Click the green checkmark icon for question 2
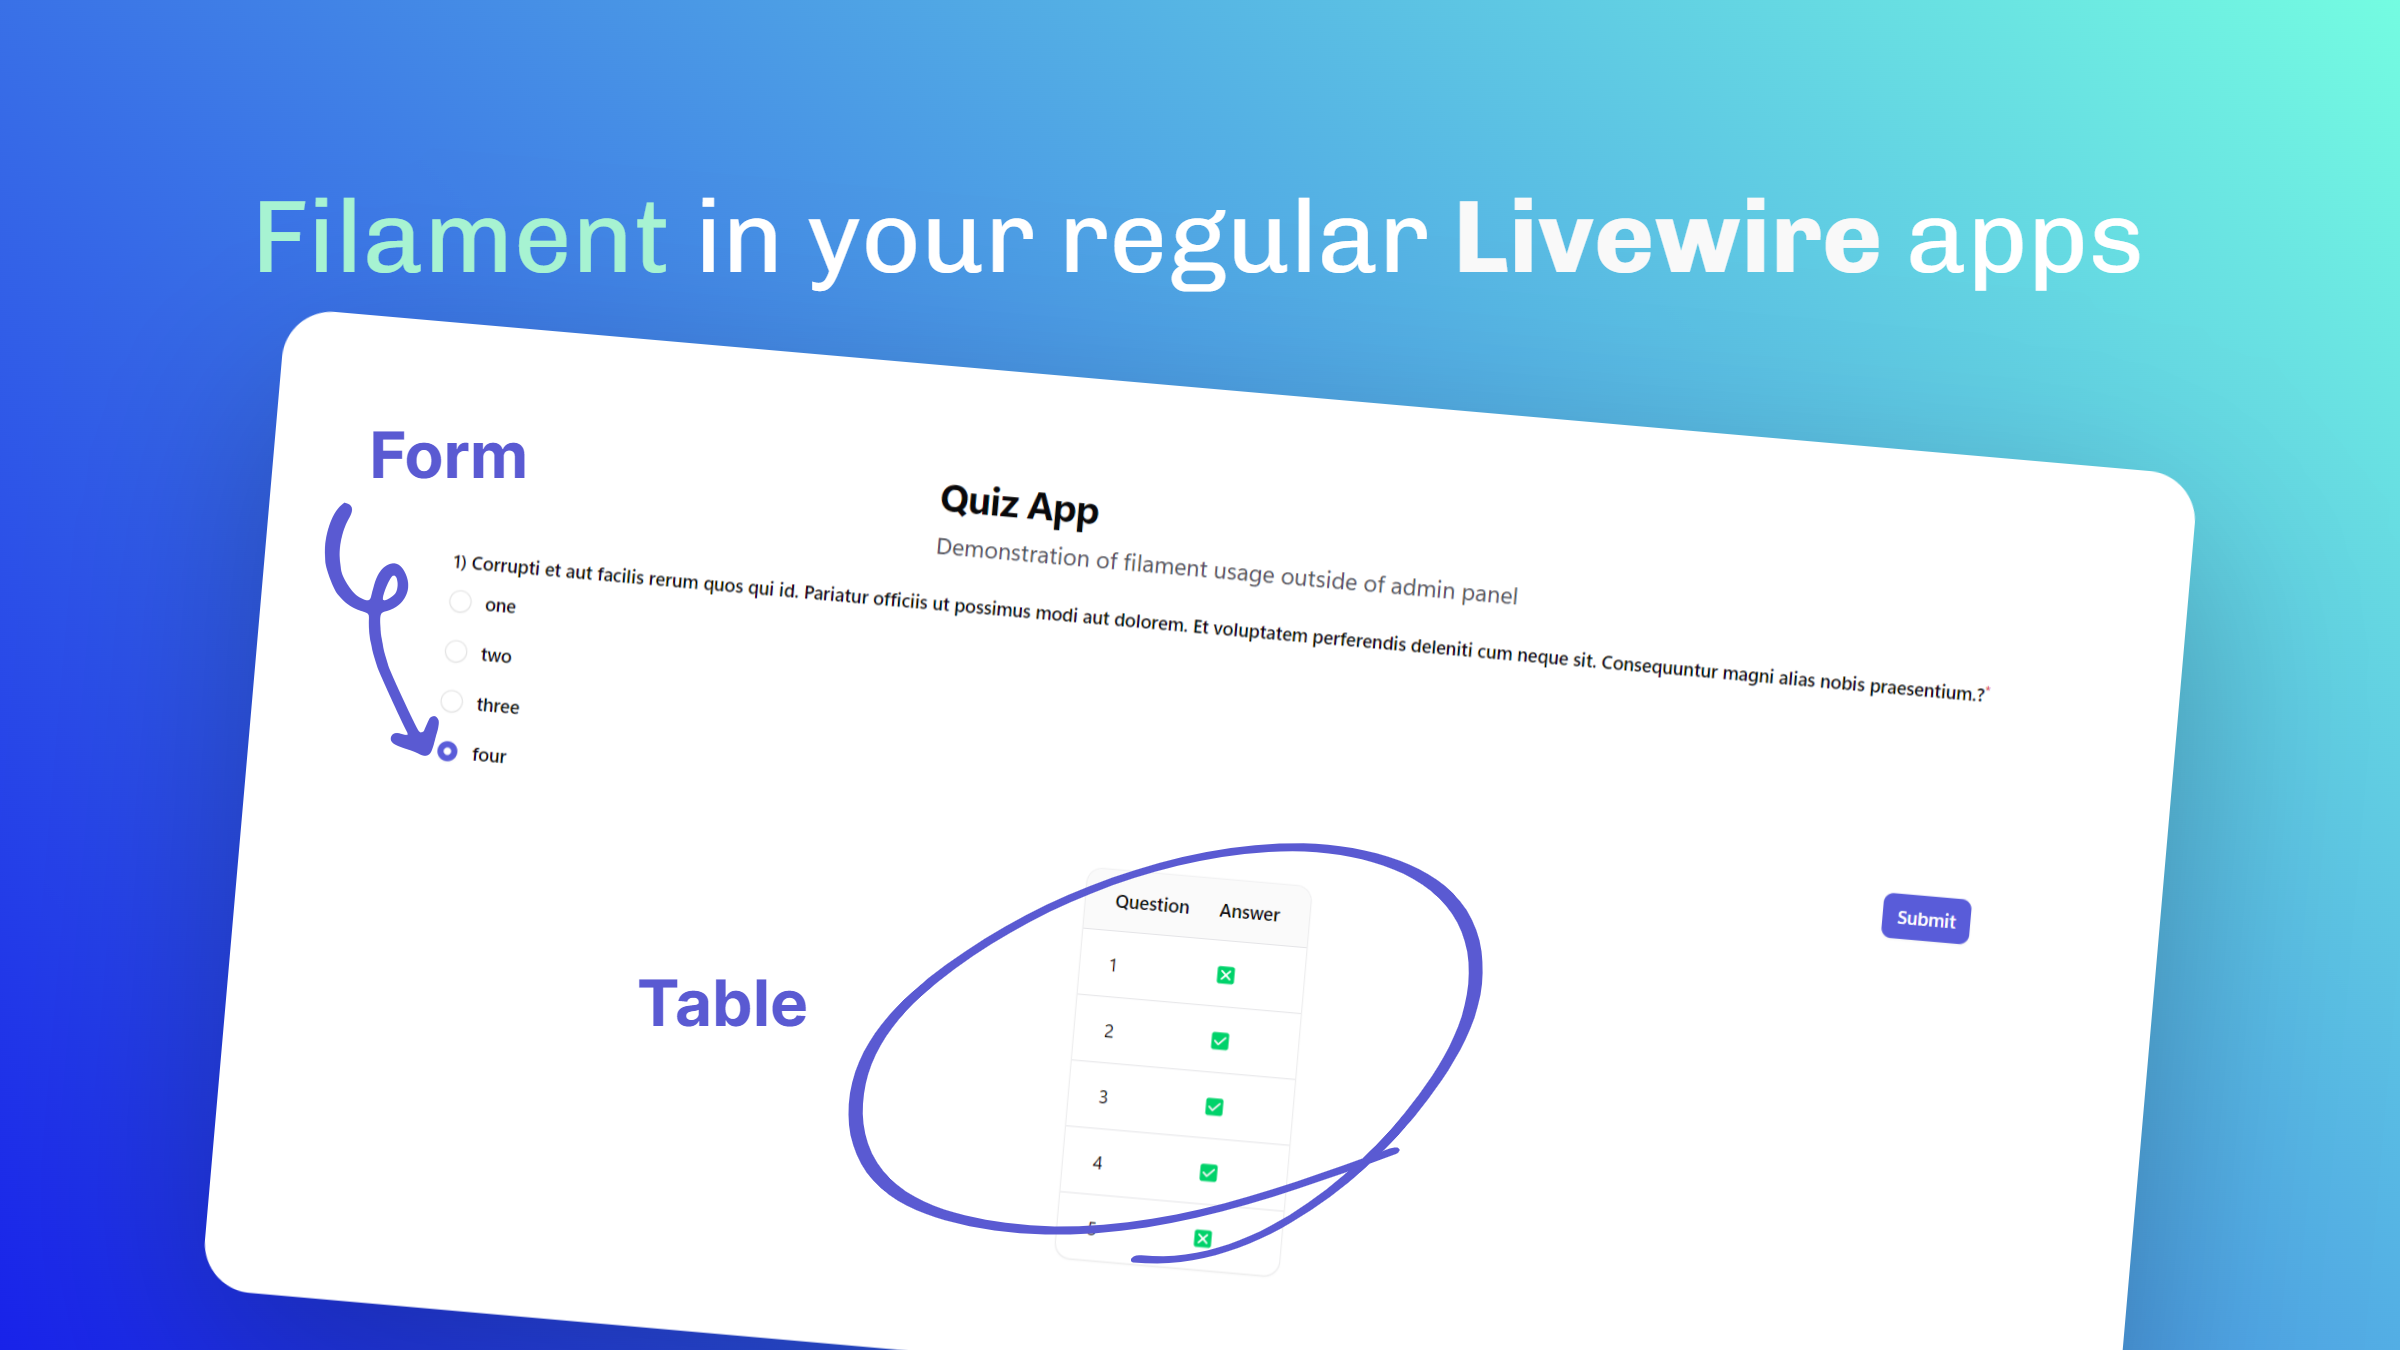Image resolution: width=2400 pixels, height=1350 pixels. (x=1220, y=1040)
